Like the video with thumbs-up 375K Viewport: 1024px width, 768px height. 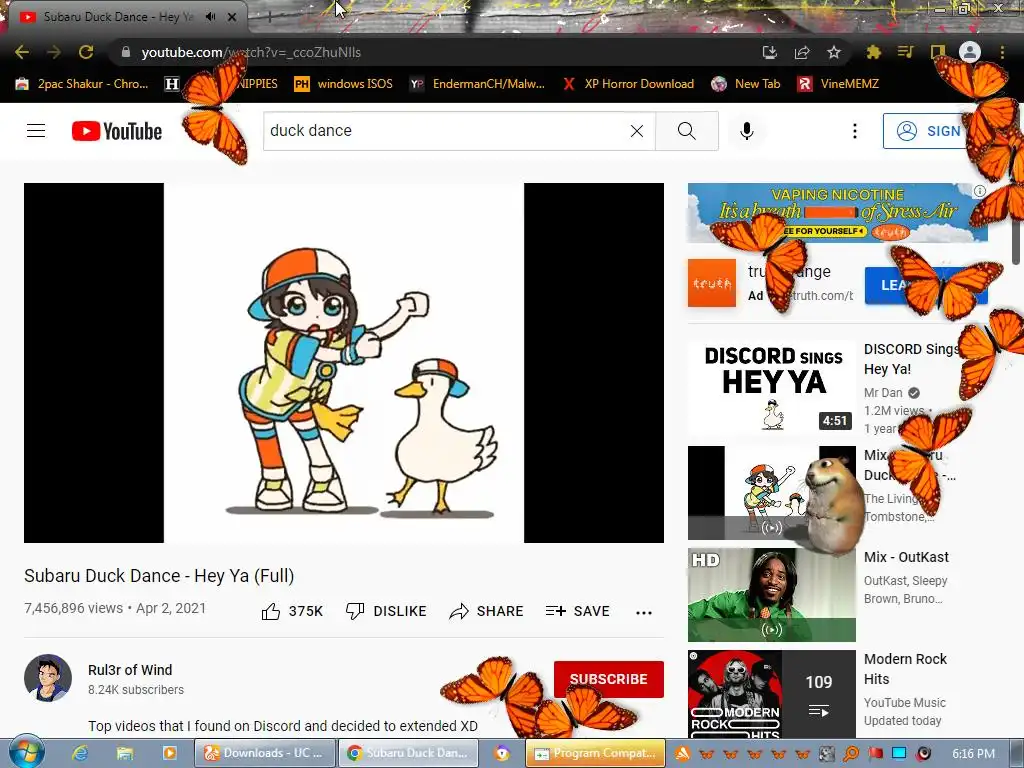click(x=292, y=611)
